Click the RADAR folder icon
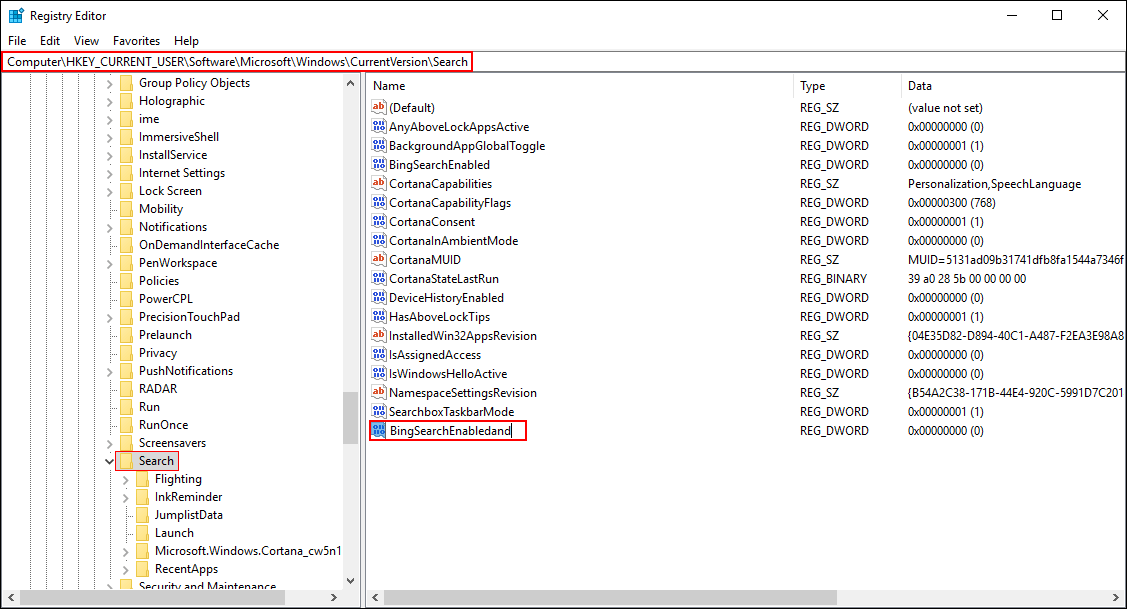1127x609 pixels. (126, 389)
